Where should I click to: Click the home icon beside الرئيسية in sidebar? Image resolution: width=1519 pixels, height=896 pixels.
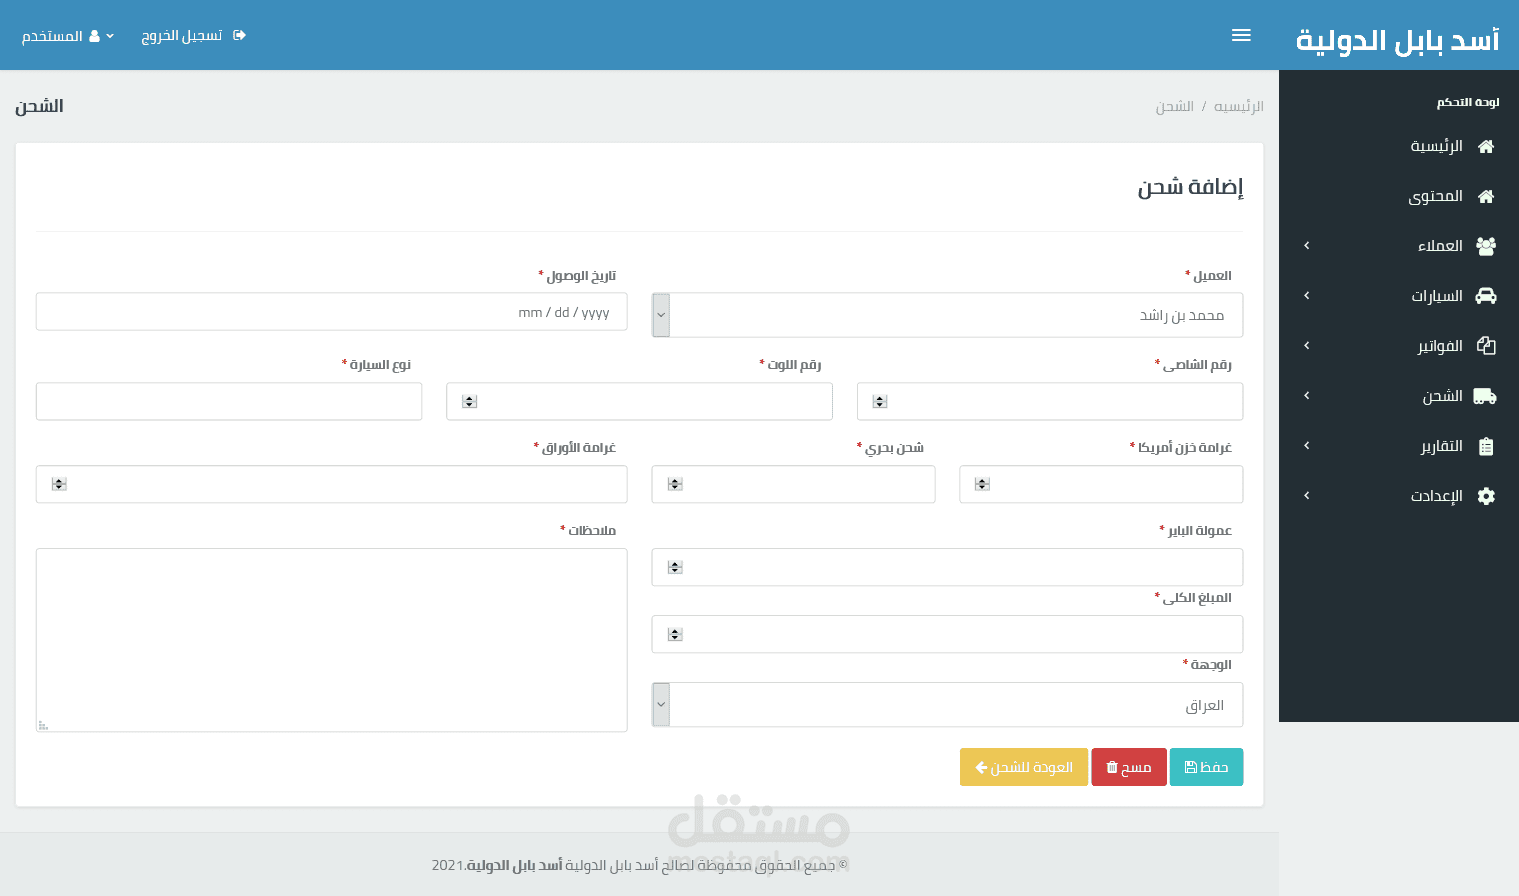point(1486,146)
